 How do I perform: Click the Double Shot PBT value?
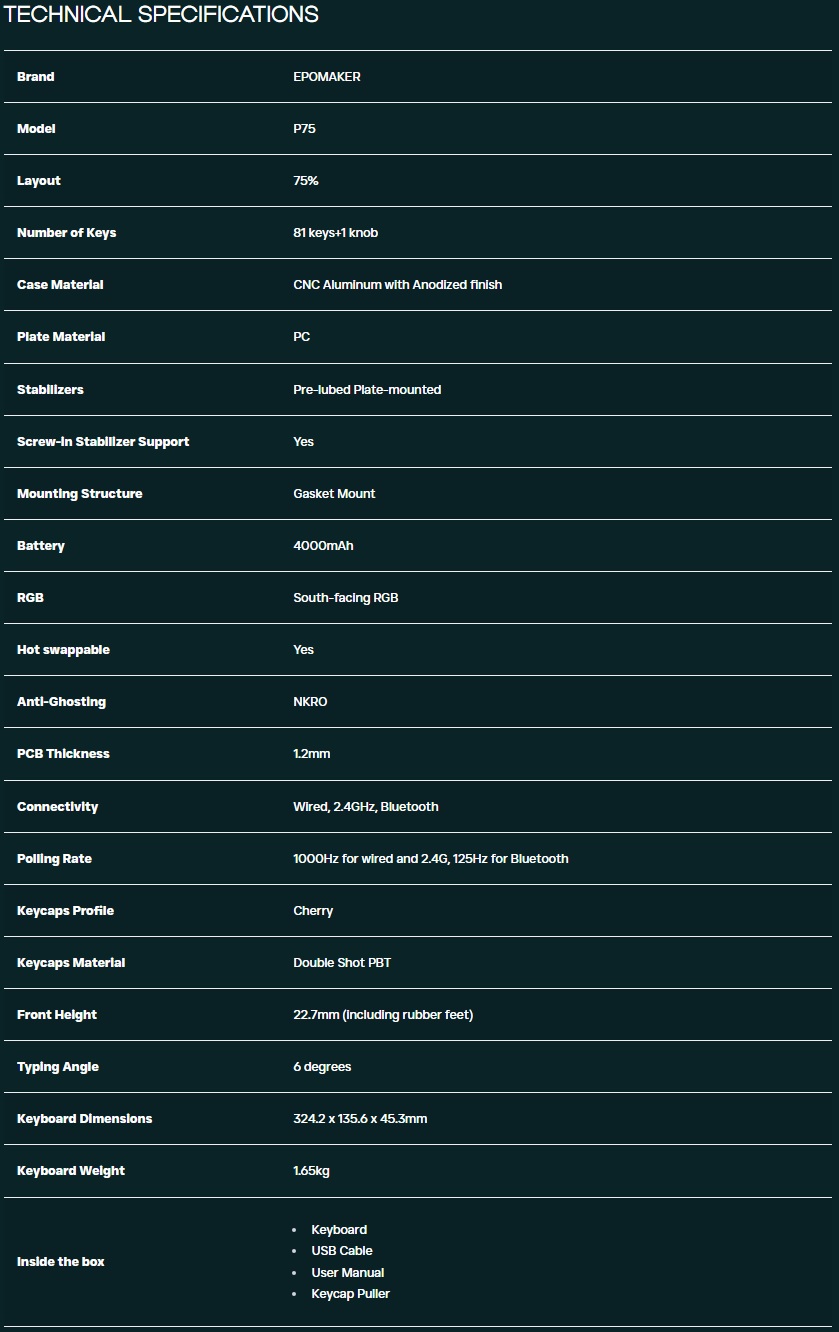[x=342, y=963]
